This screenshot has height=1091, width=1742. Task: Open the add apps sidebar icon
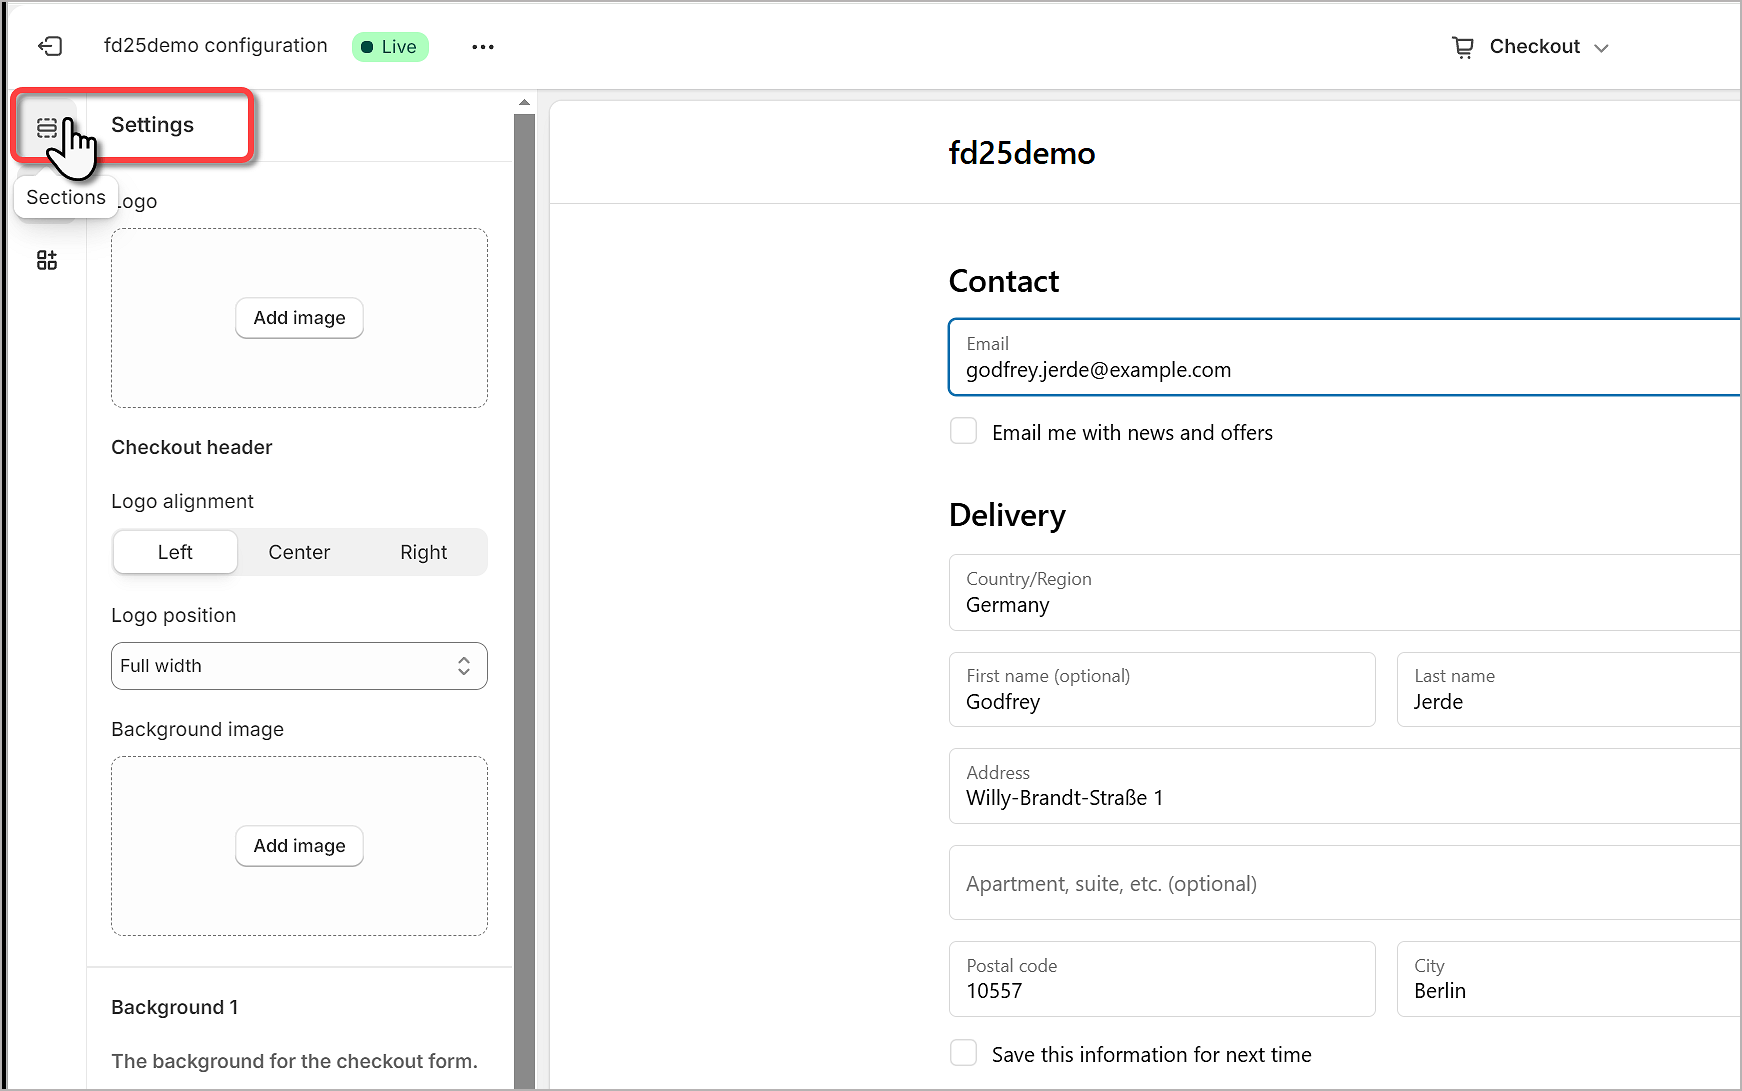click(47, 260)
